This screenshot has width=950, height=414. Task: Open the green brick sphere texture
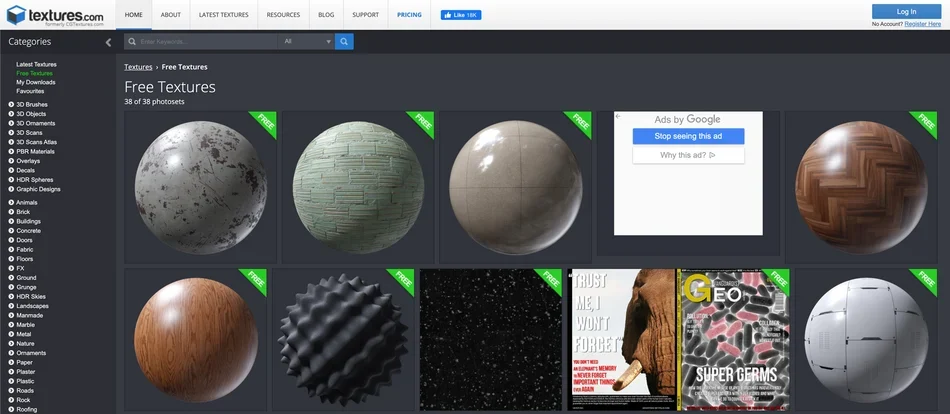pos(358,187)
